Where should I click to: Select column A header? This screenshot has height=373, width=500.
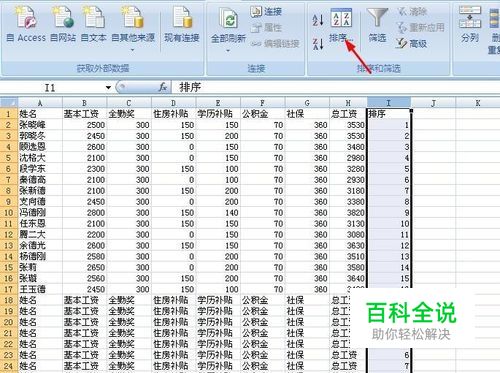[40, 103]
